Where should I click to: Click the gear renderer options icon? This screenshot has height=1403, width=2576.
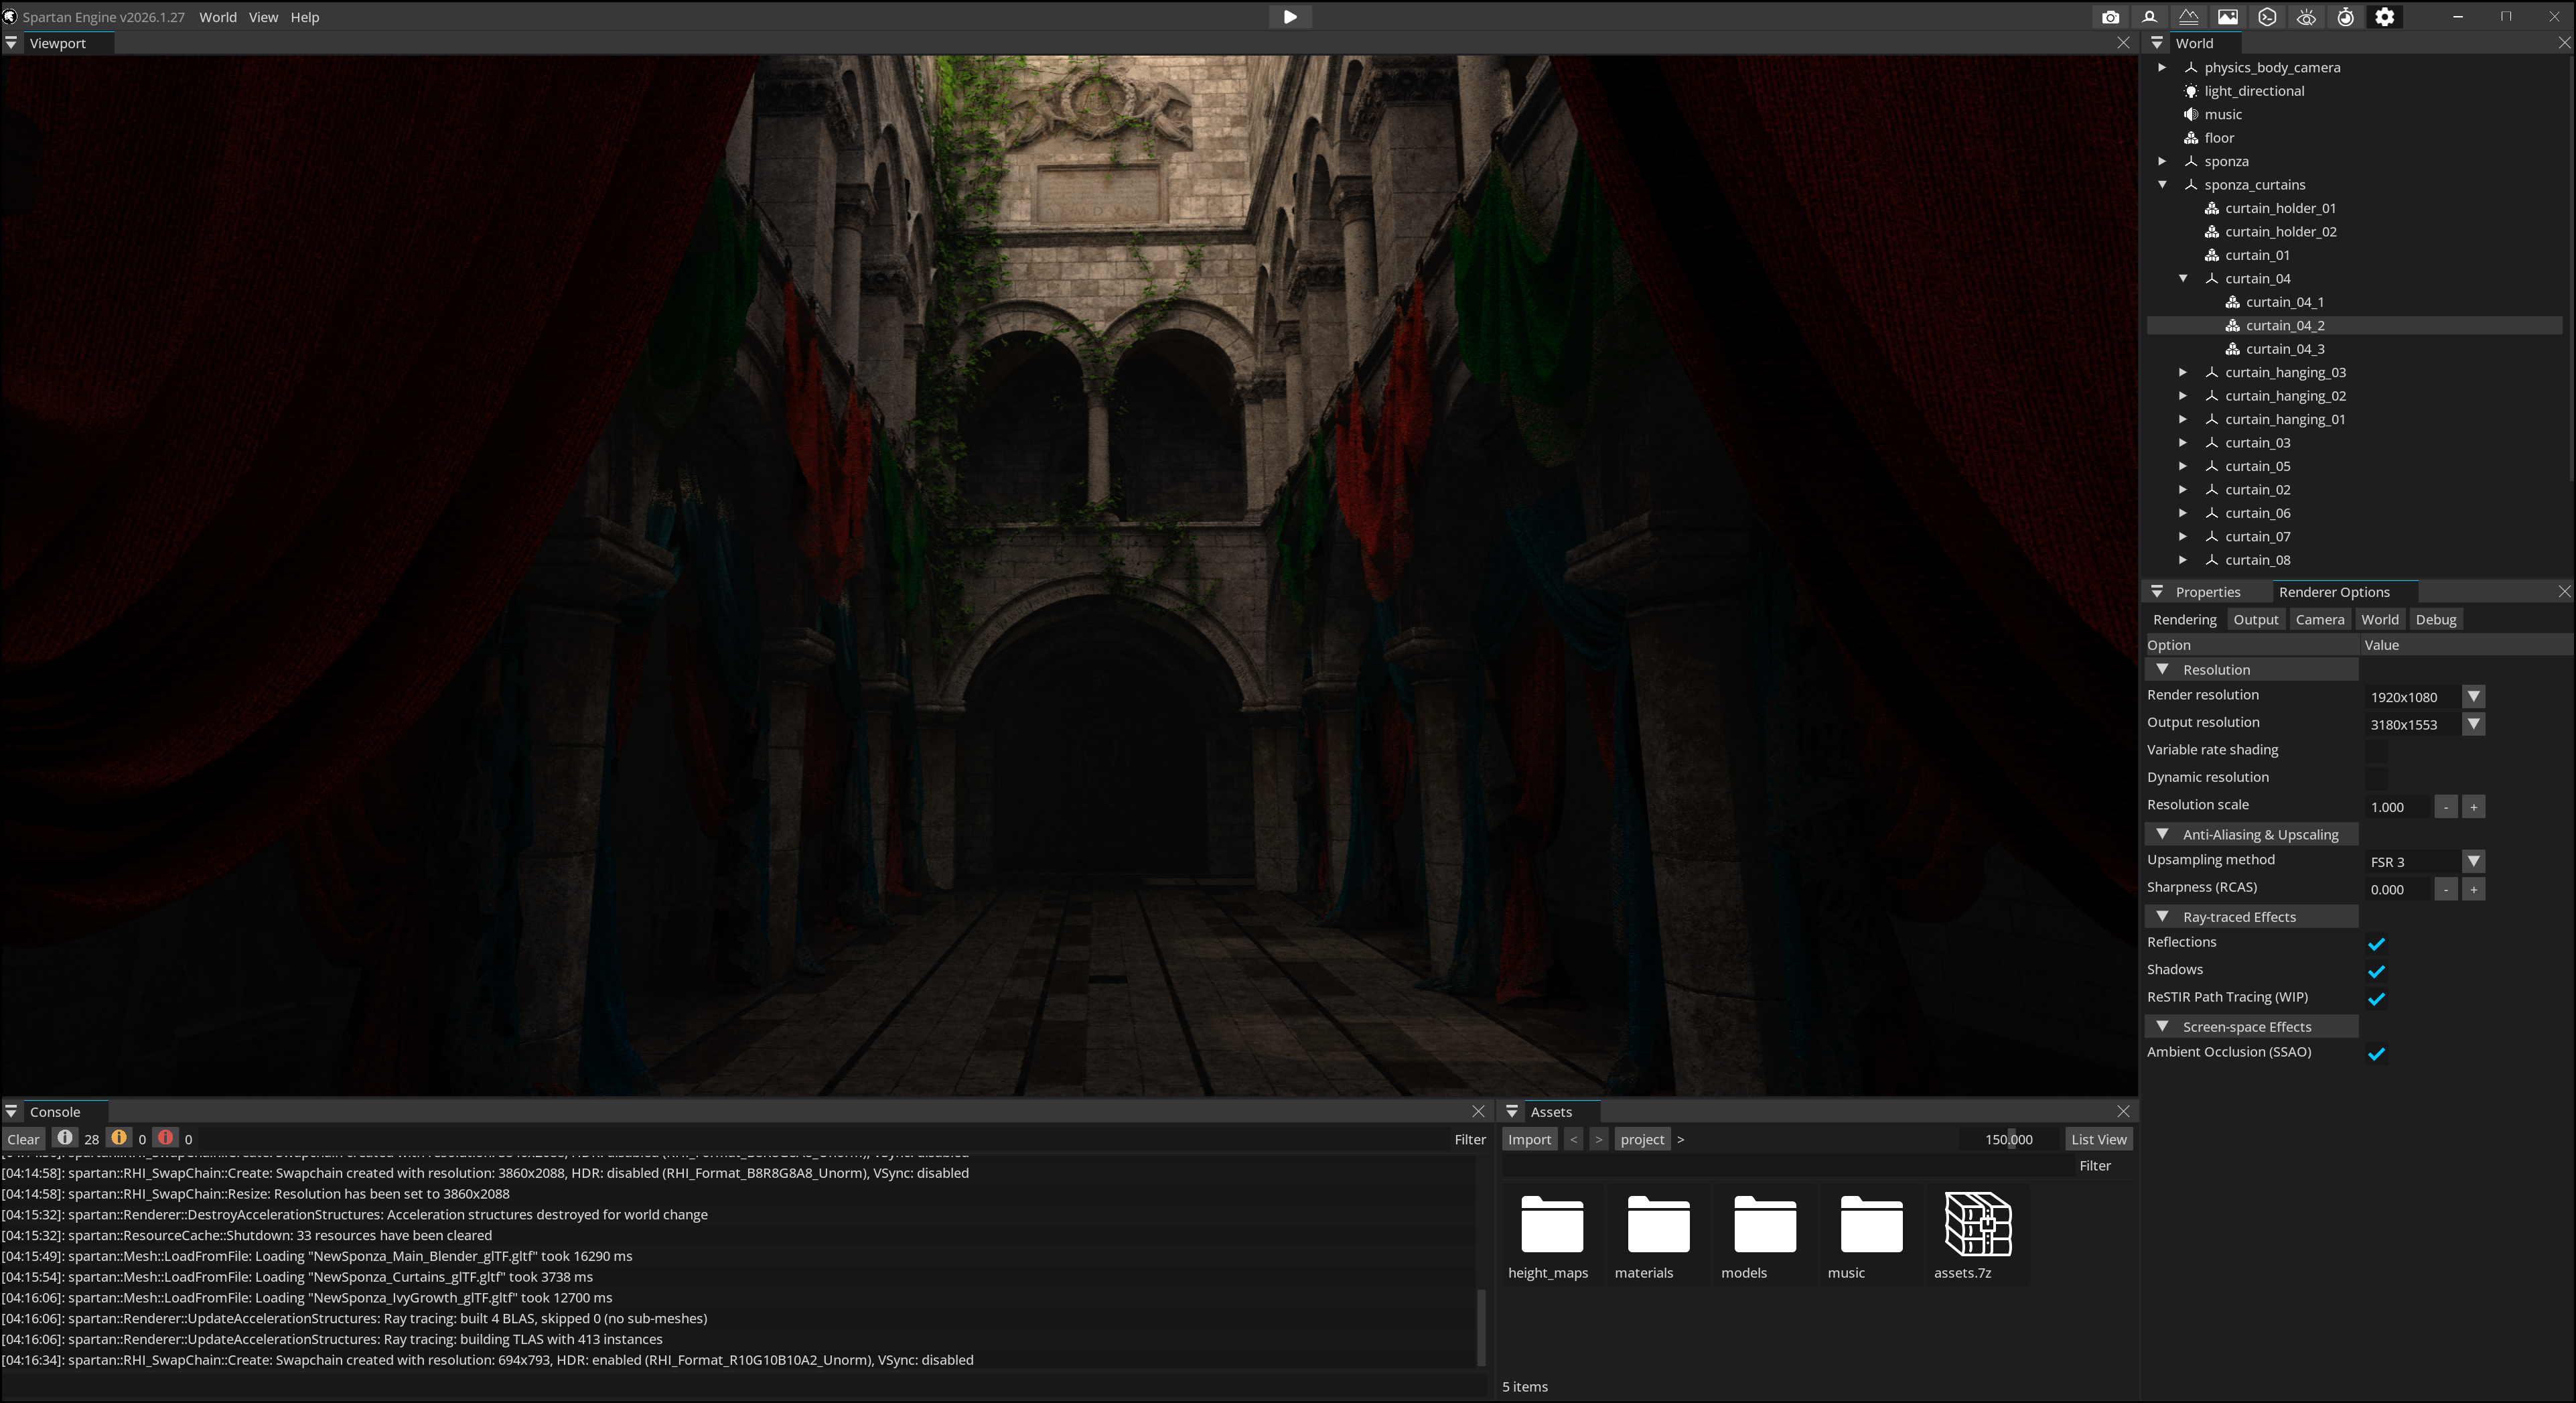pos(2385,17)
